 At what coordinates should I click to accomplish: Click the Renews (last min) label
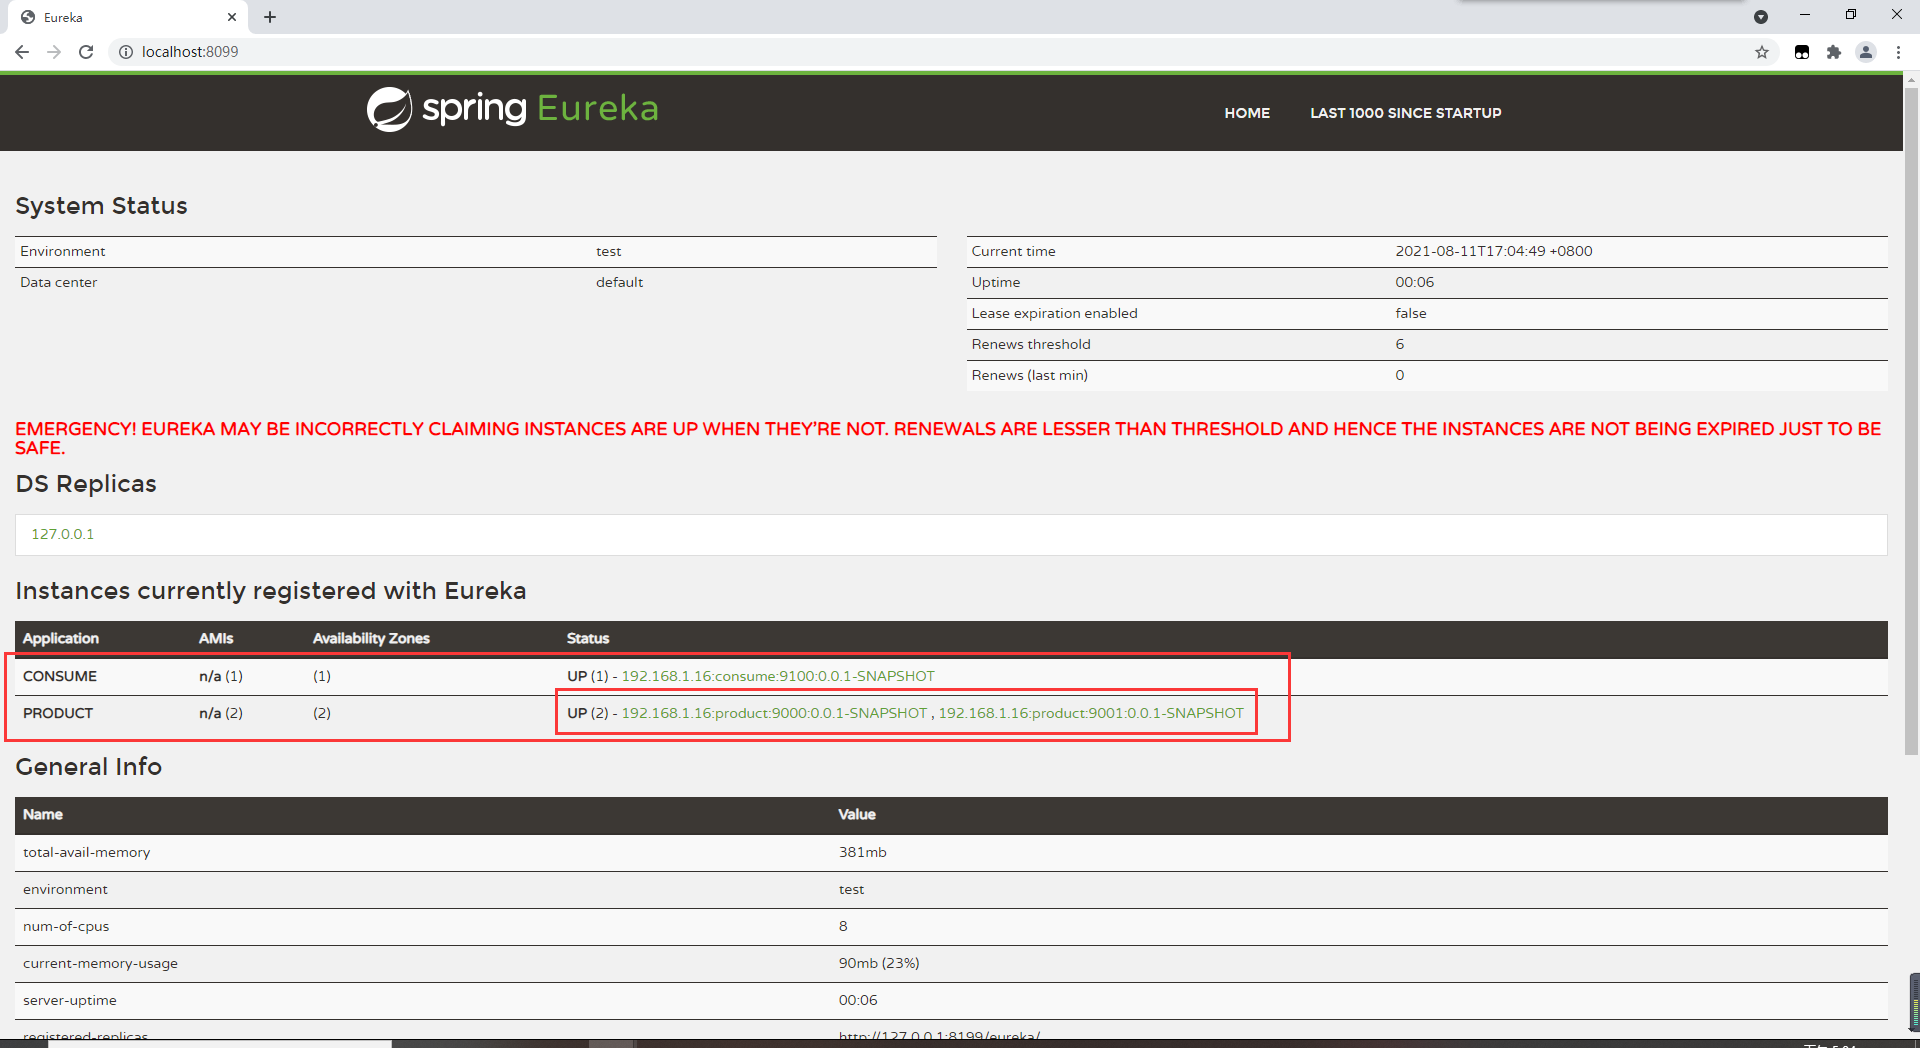coord(1029,375)
